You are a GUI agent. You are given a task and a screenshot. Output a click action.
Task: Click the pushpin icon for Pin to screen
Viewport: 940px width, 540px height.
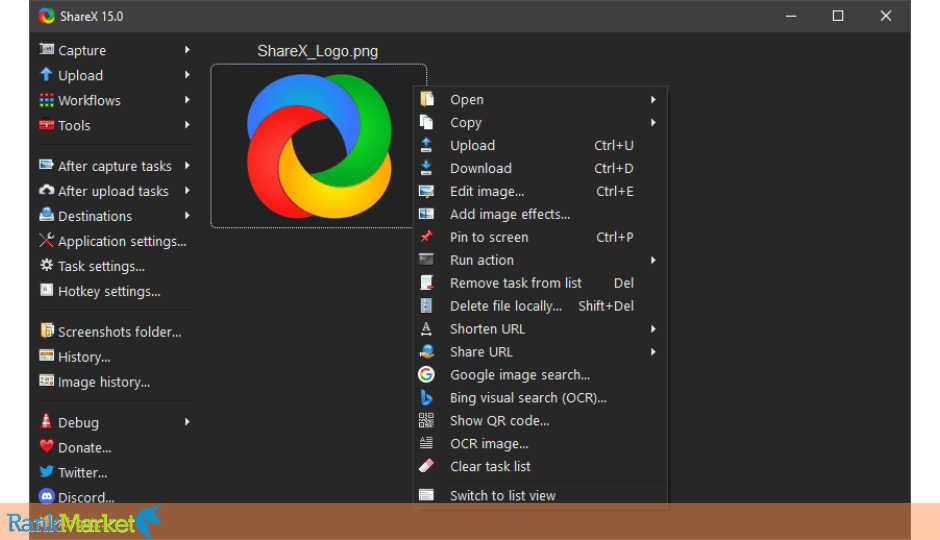426,236
